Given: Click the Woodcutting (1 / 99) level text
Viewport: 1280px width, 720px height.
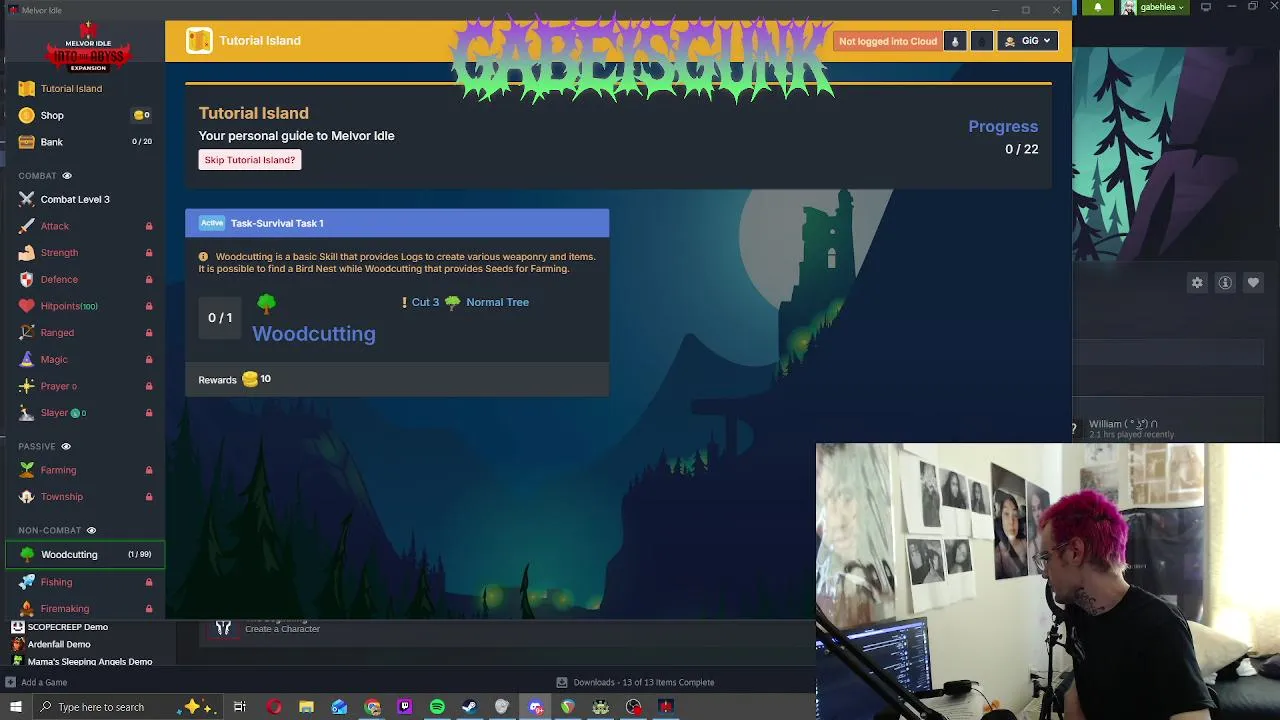Looking at the screenshot, I should [139, 554].
